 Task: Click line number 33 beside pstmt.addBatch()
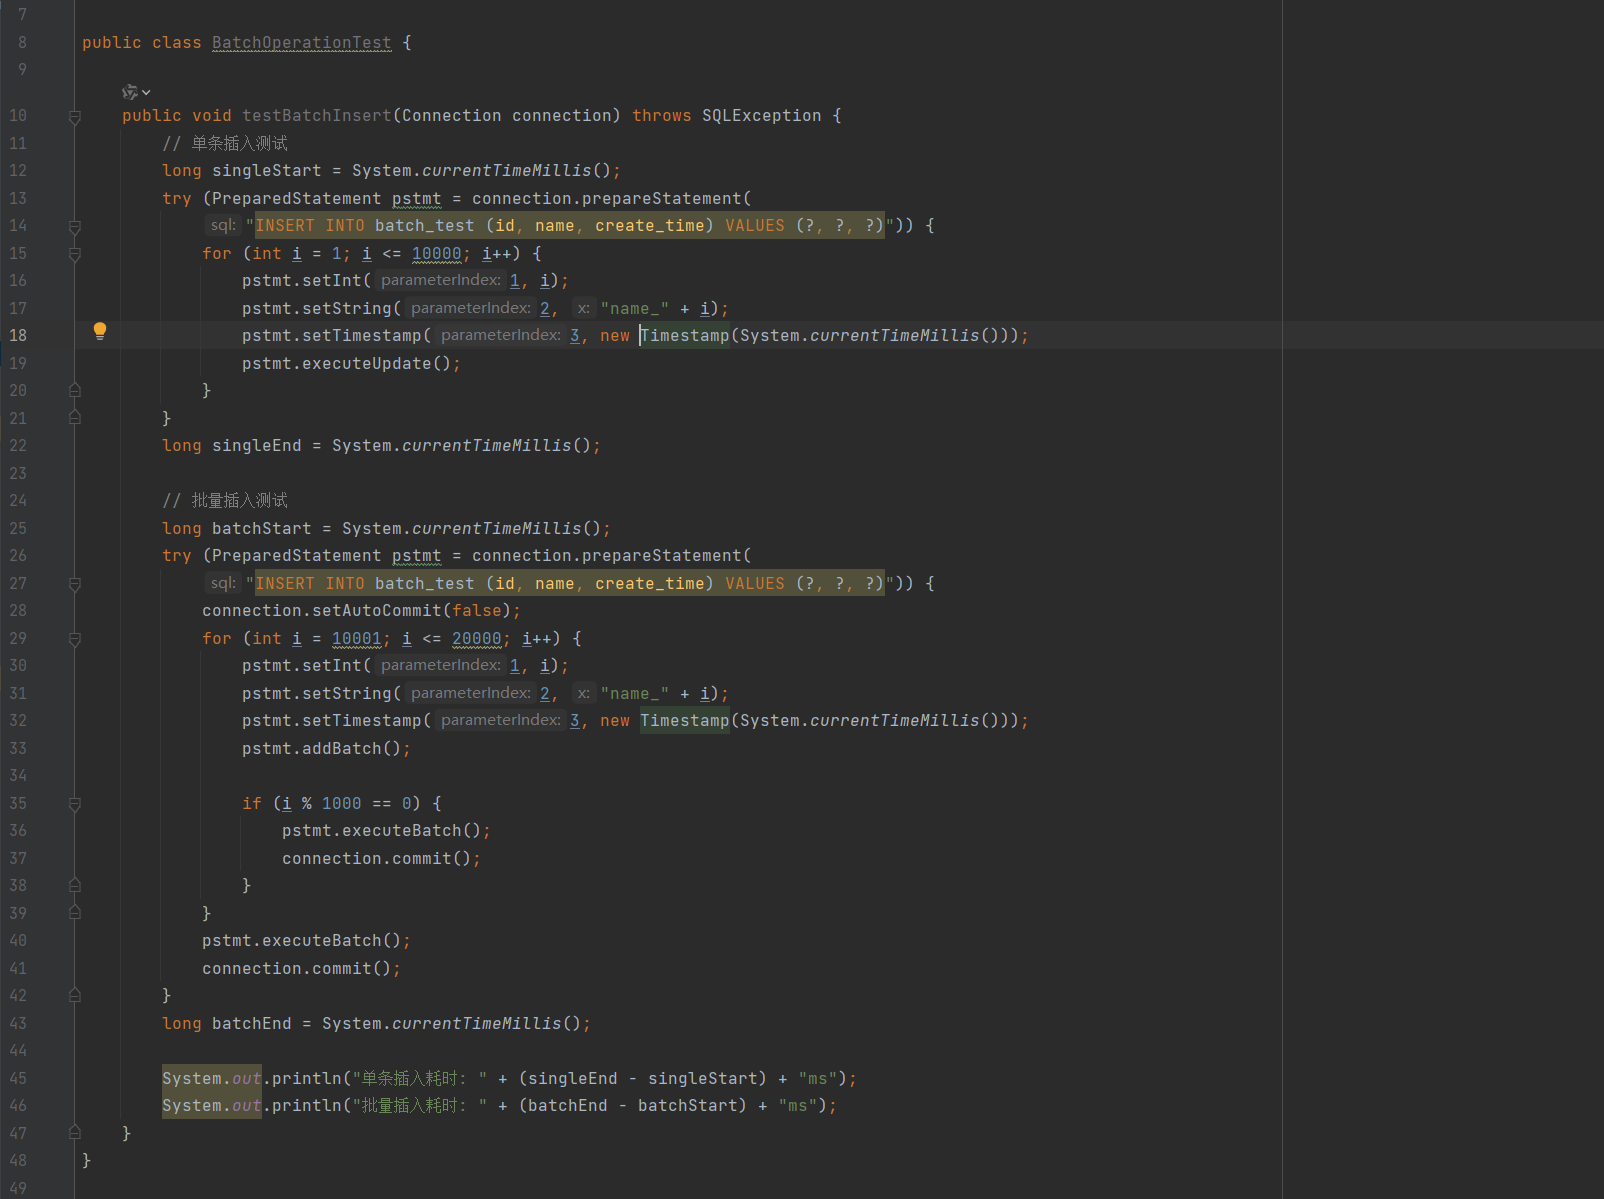[19, 749]
